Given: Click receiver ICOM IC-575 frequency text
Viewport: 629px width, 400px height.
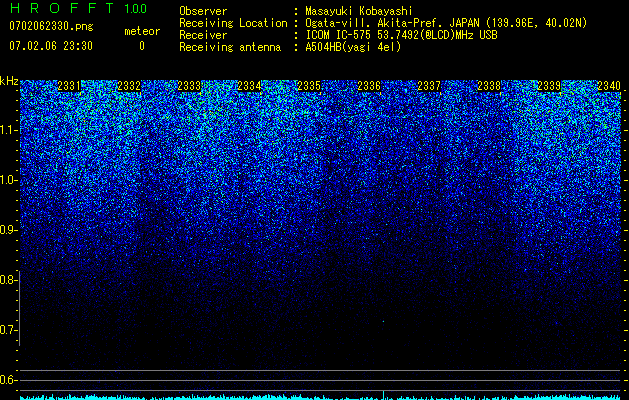Looking at the screenshot, I should 401,35.
